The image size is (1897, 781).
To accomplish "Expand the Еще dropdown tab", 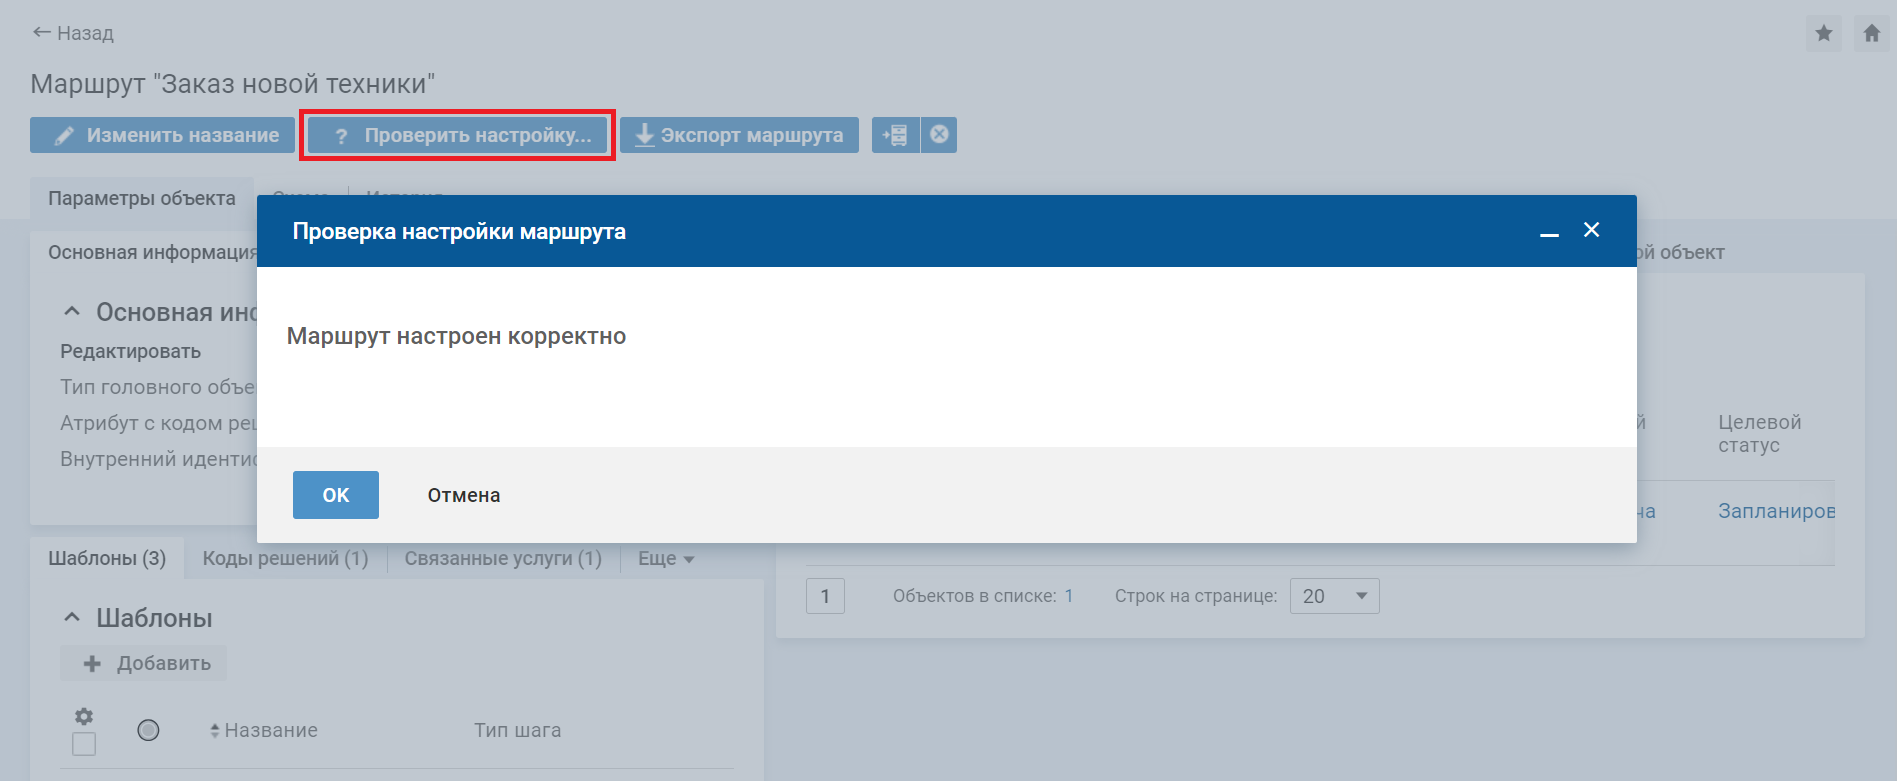I will 666,558.
